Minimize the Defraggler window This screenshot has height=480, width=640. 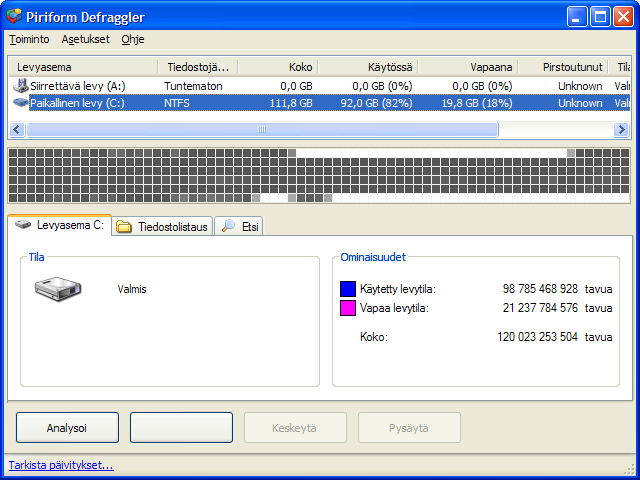click(x=576, y=17)
